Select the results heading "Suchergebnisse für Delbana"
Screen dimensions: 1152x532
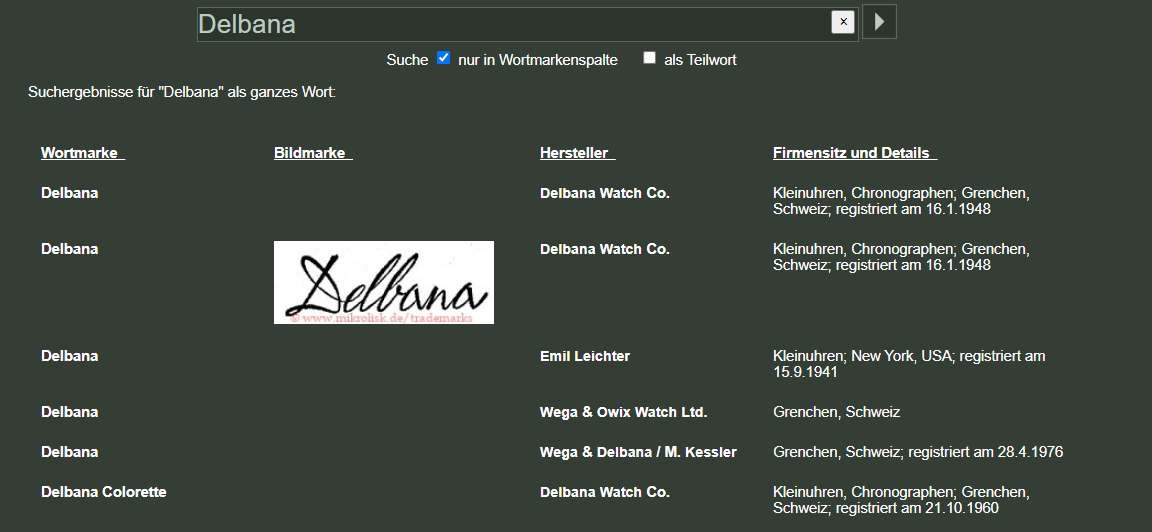coord(181,93)
